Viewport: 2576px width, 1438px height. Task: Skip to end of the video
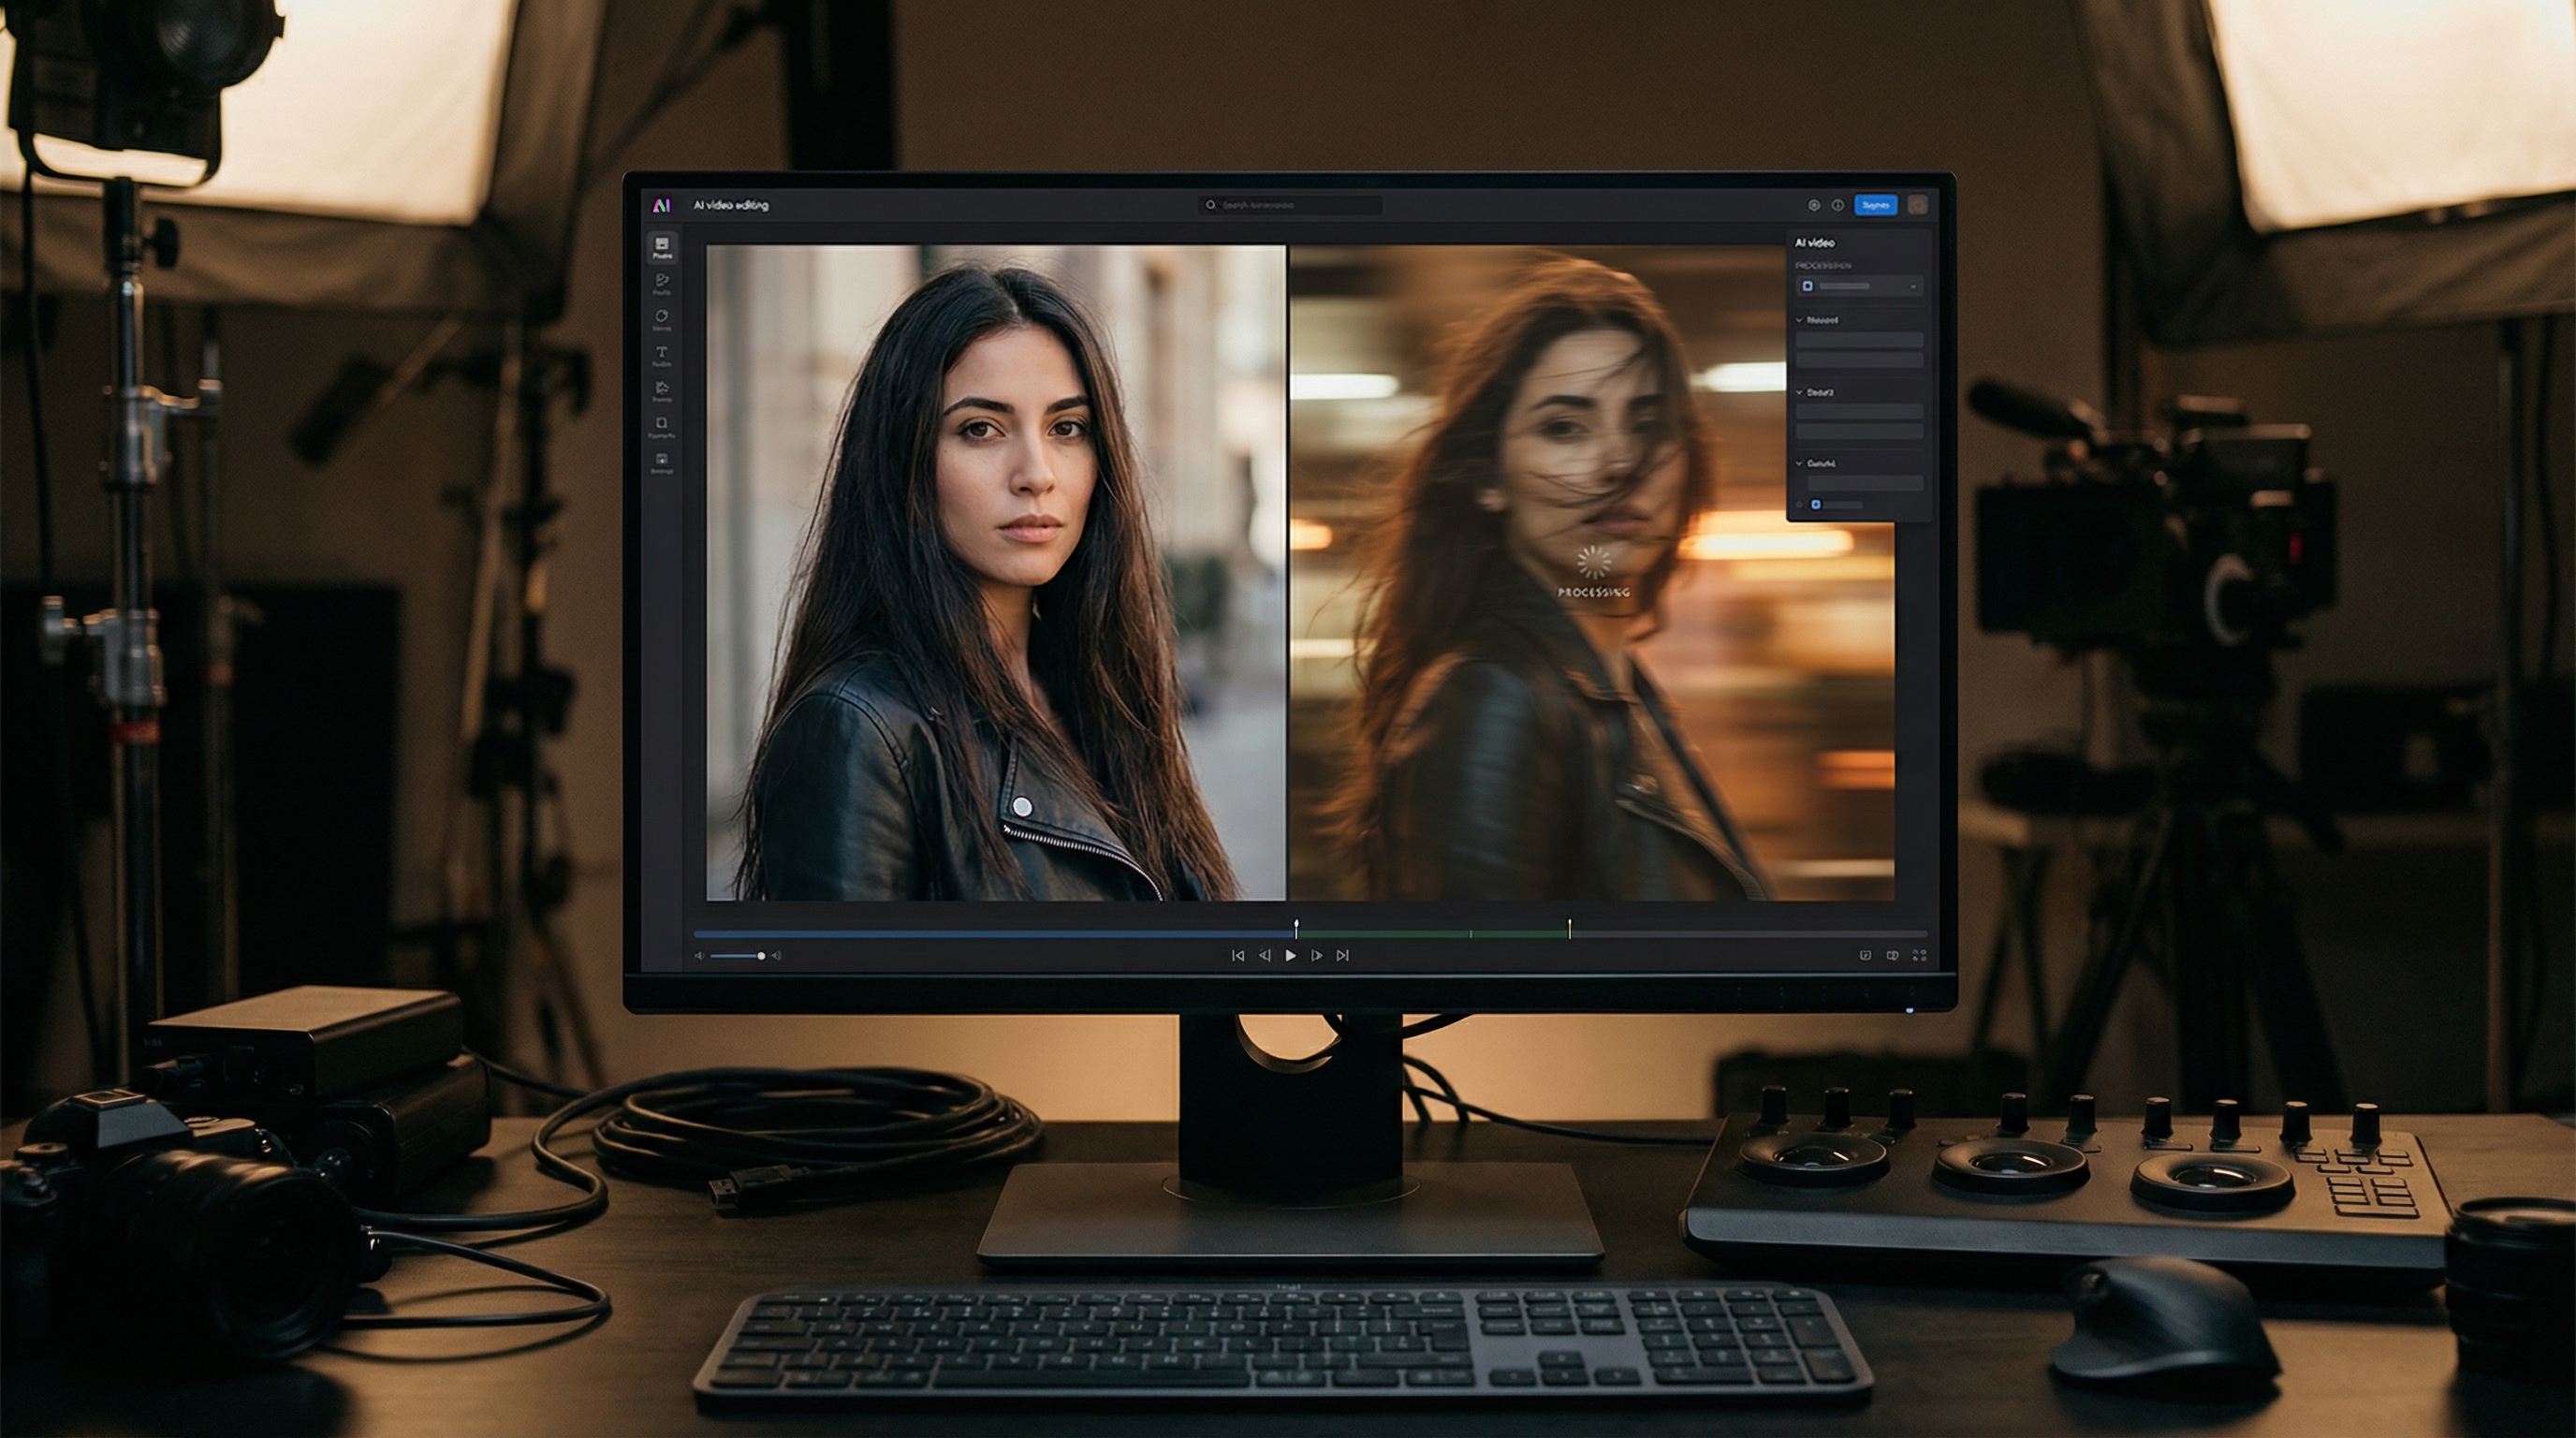[1343, 956]
